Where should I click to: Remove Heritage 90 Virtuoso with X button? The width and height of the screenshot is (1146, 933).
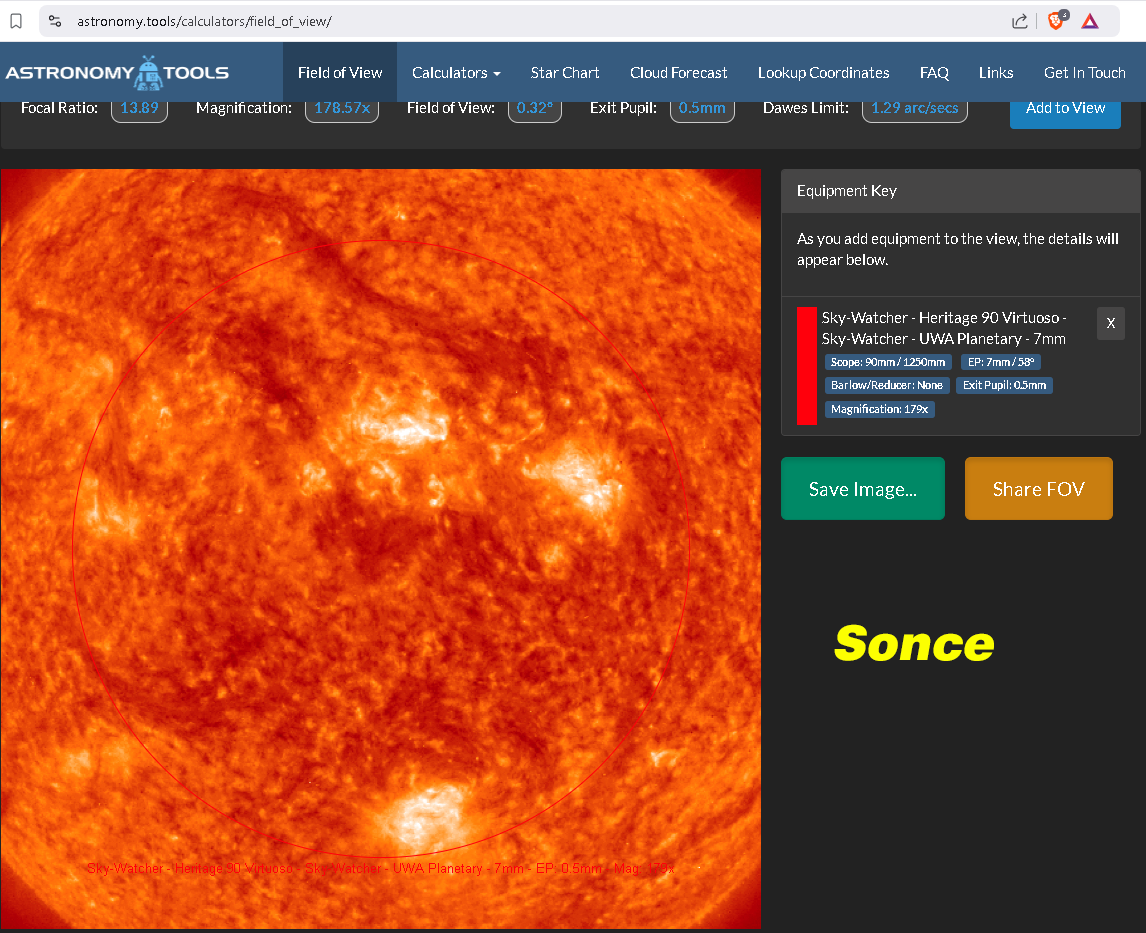[1110, 323]
